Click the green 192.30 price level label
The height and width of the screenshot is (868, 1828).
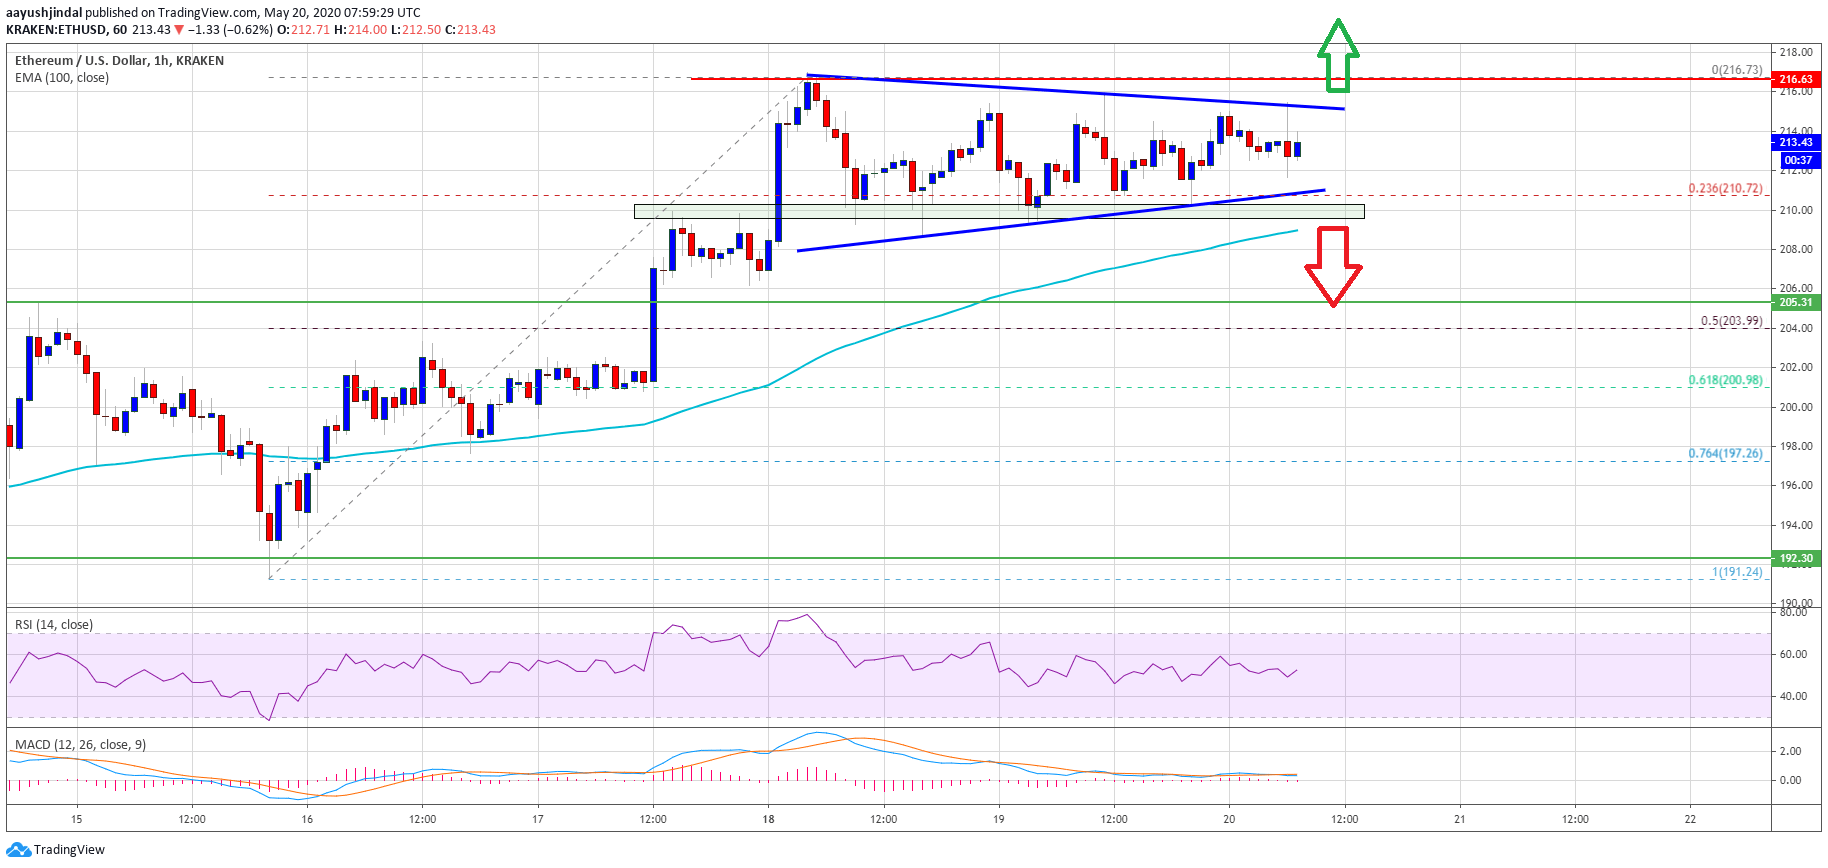[x=1796, y=558]
